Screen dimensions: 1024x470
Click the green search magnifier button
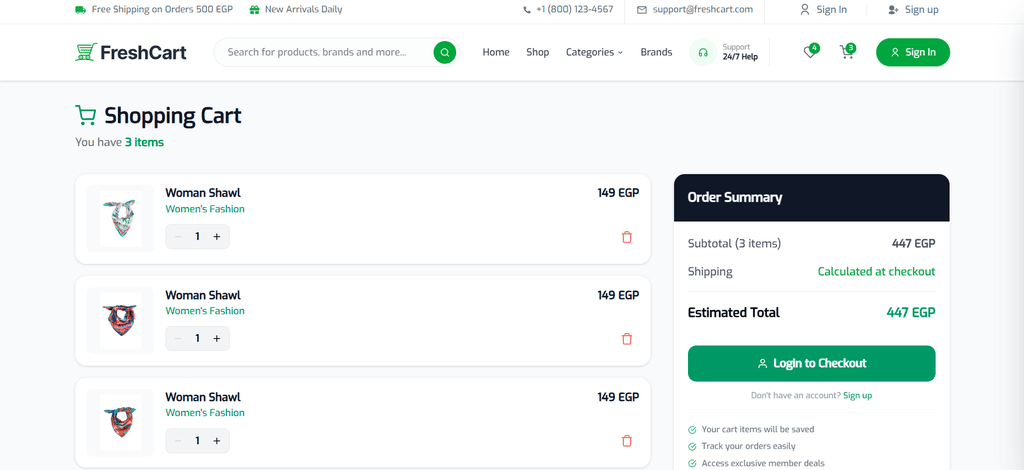point(445,52)
